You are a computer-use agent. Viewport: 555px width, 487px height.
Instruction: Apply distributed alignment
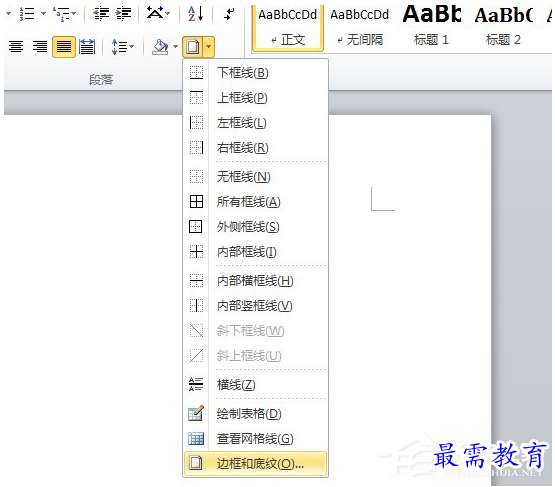[x=87, y=46]
